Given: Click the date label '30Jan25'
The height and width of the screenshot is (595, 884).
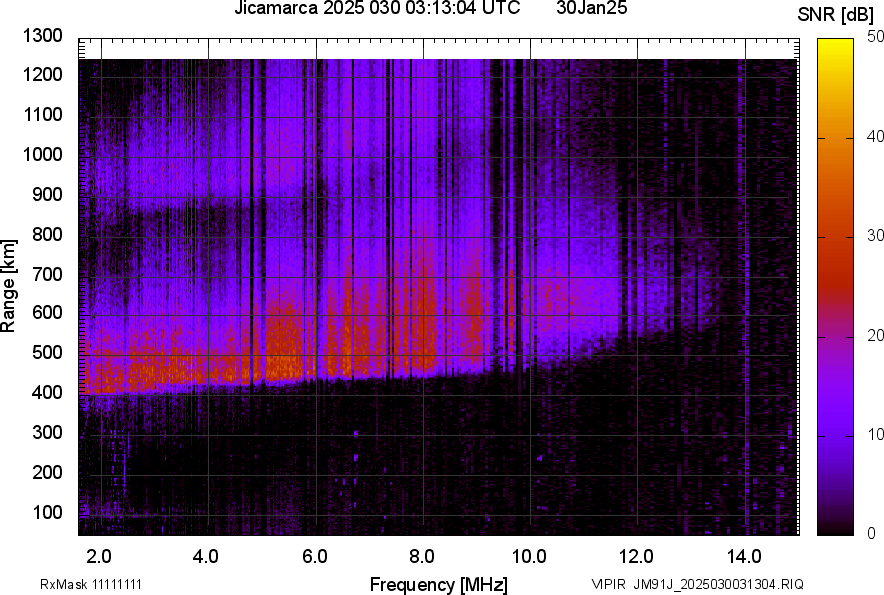Looking at the screenshot, I should pos(591,8).
